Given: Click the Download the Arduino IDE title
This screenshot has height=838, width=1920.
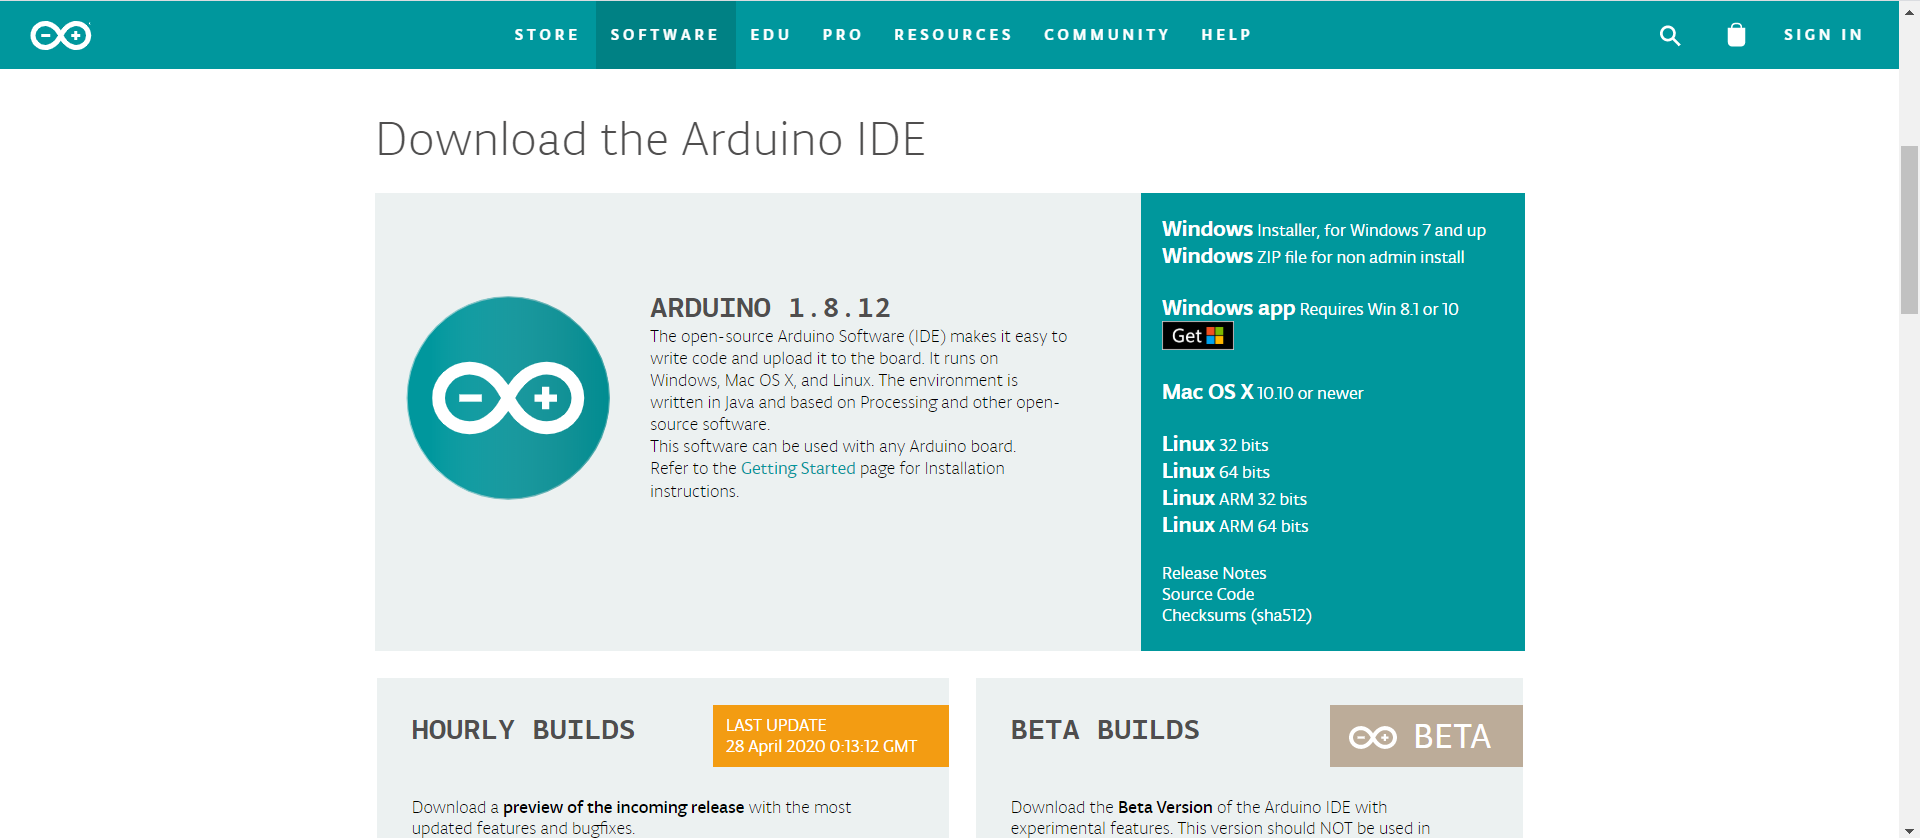Looking at the screenshot, I should tap(650, 139).
